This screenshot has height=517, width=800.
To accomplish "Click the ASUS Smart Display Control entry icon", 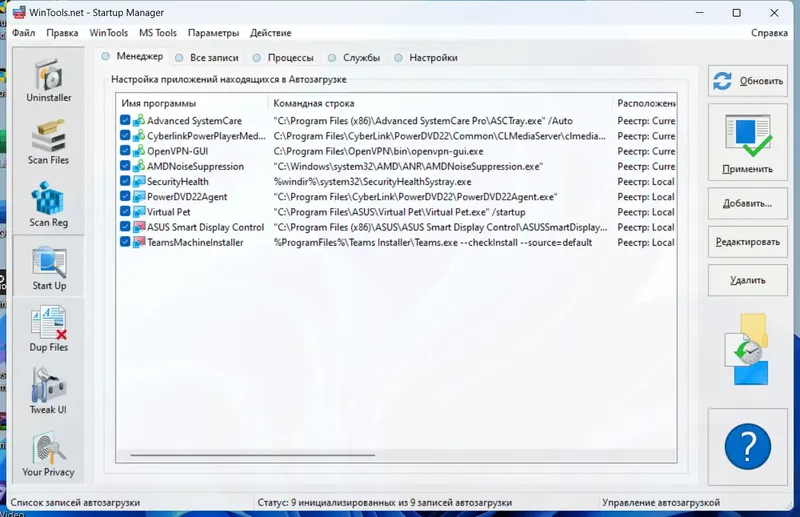I will click(x=139, y=227).
